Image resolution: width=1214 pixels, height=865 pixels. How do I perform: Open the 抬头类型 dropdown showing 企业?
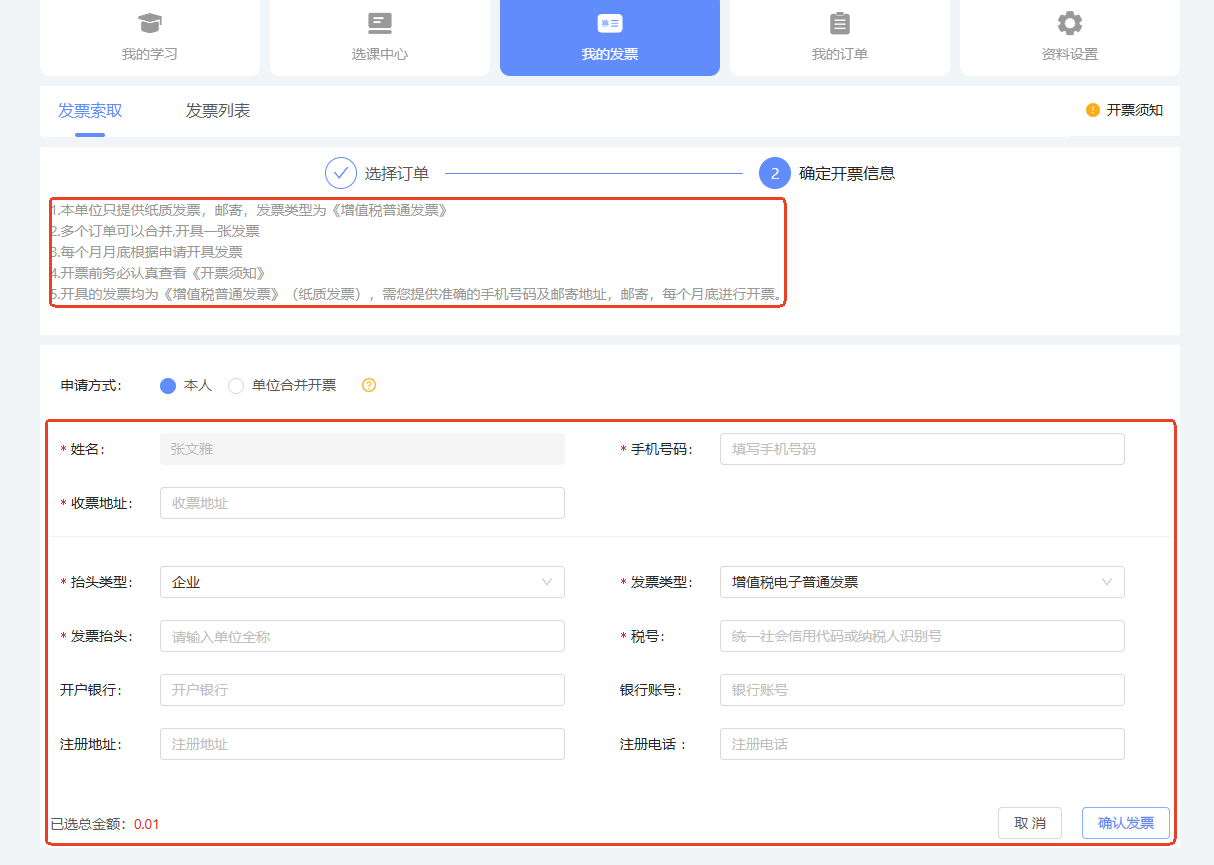point(362,582)
